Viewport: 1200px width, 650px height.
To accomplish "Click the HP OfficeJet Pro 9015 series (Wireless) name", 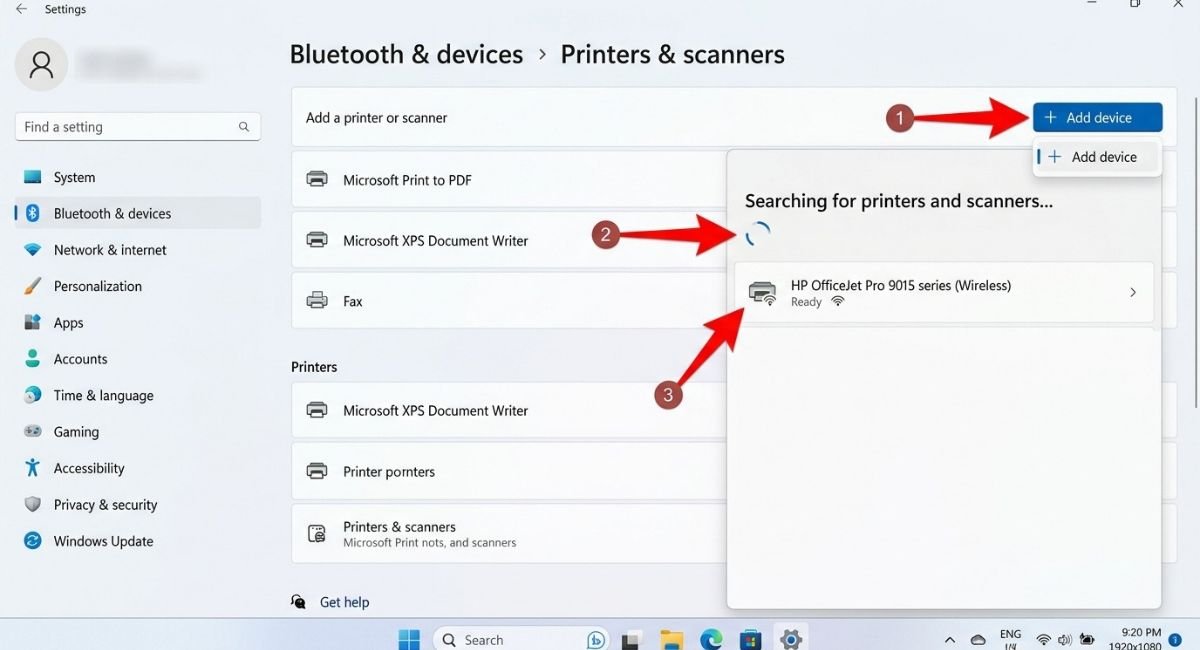I will click(901, 285).
